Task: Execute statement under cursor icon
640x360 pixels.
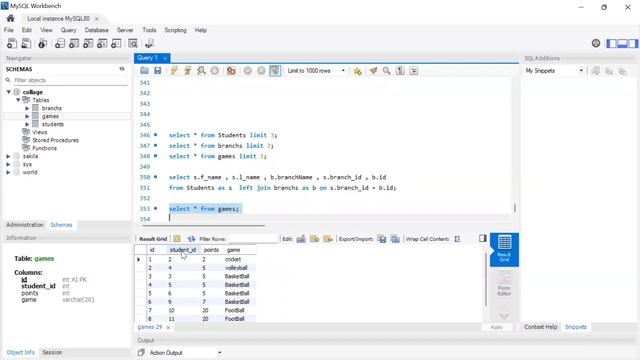Action: (x=187, y=71)
